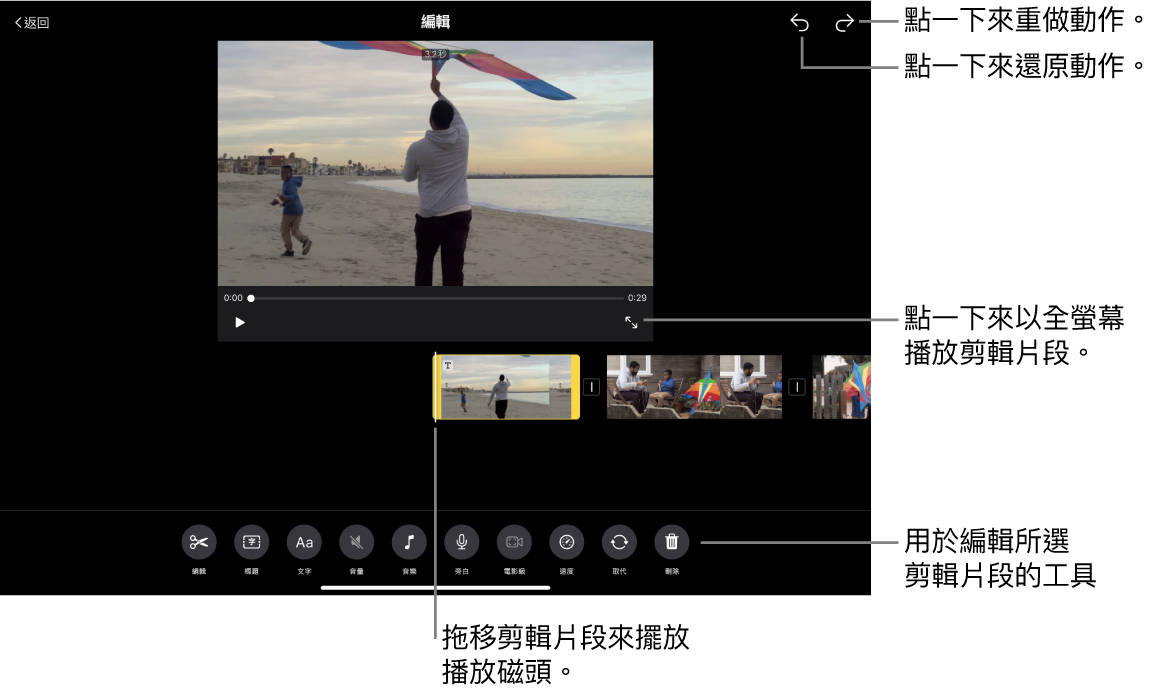Expand the viewer to fullscreen
The image size is (1149, 694).
point(631,322)
